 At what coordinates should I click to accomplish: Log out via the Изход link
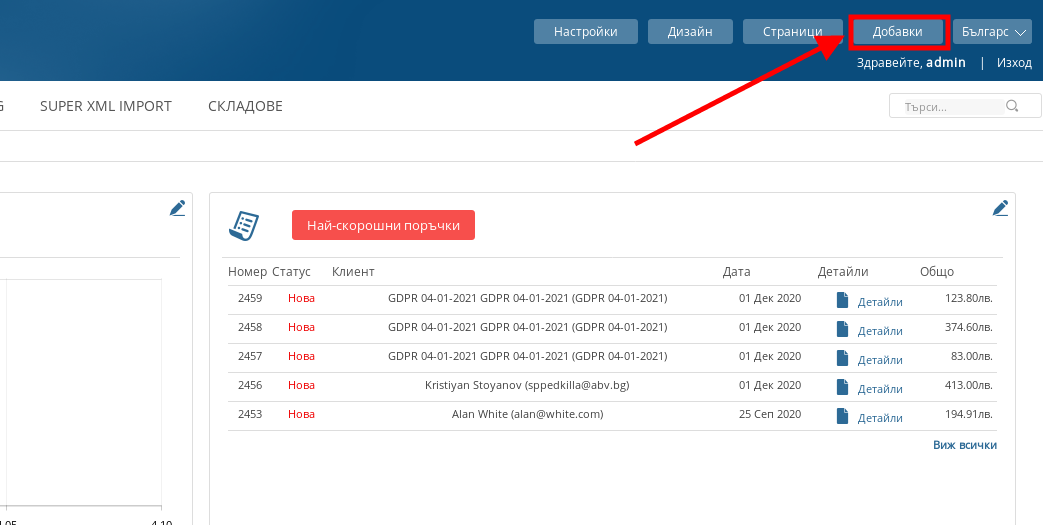pos(1014,62)
